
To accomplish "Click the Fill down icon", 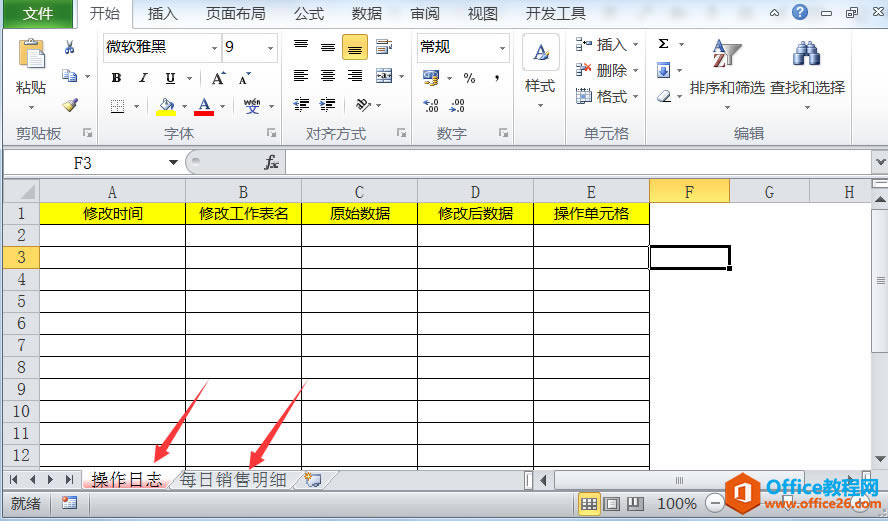I will 663,70.
